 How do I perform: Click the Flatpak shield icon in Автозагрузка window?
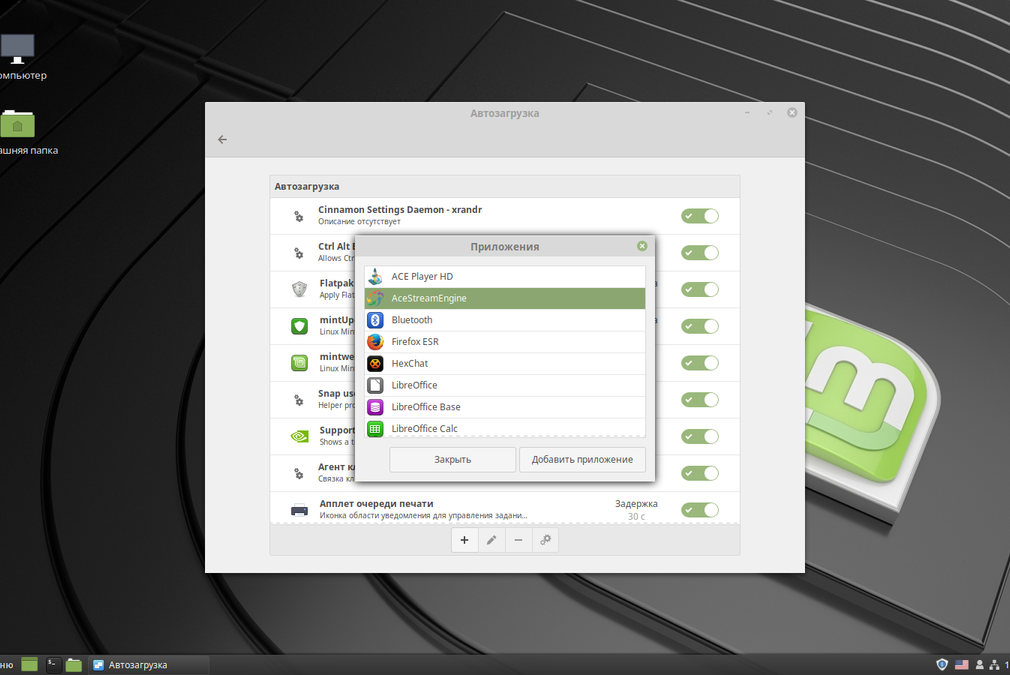pyautogui.click(x=300, y=289)
